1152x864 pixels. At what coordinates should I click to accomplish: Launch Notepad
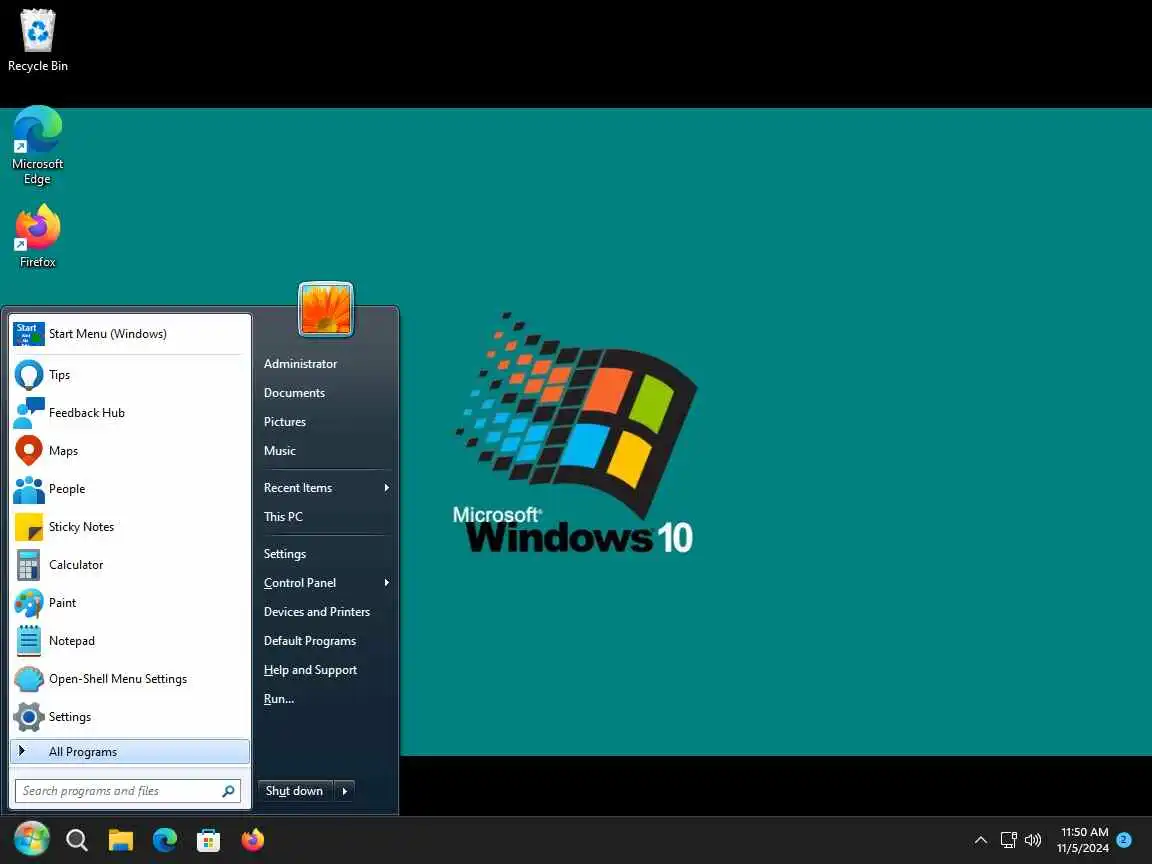coord(130,641)
